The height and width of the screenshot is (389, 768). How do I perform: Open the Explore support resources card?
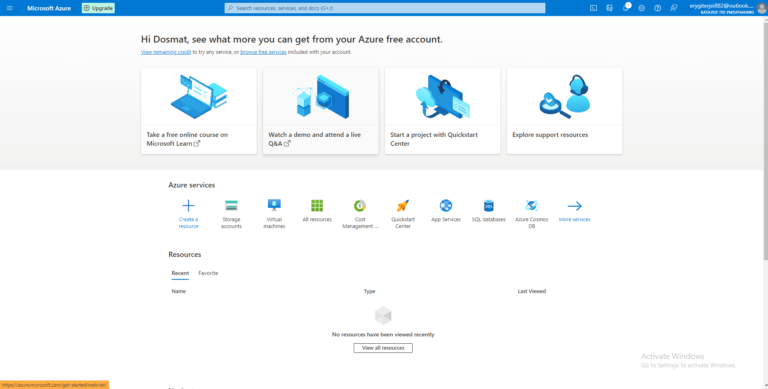[x=565, y=111]
